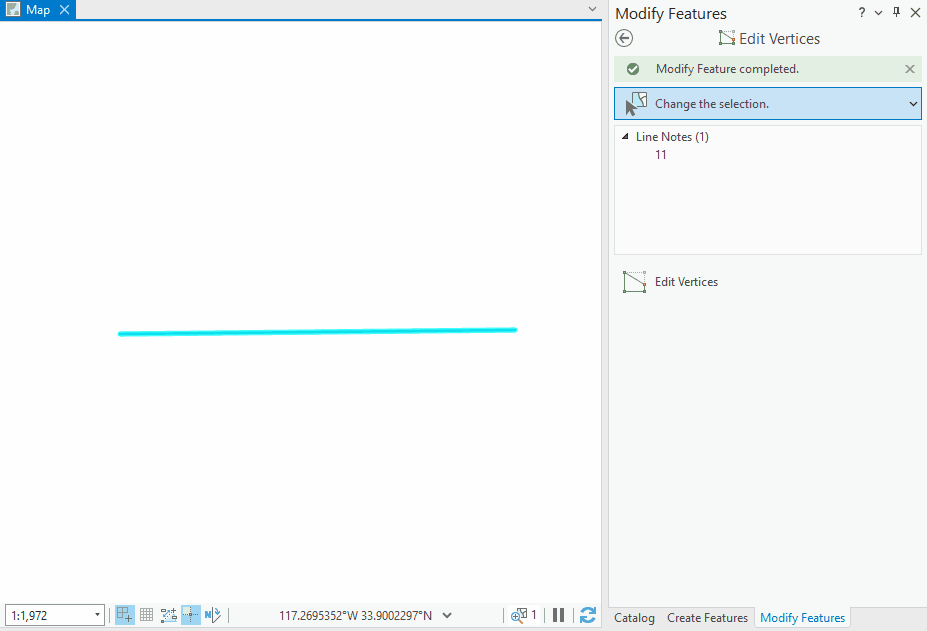Open the Modify Features pane options chevron
927x631 pixels.
879,12
